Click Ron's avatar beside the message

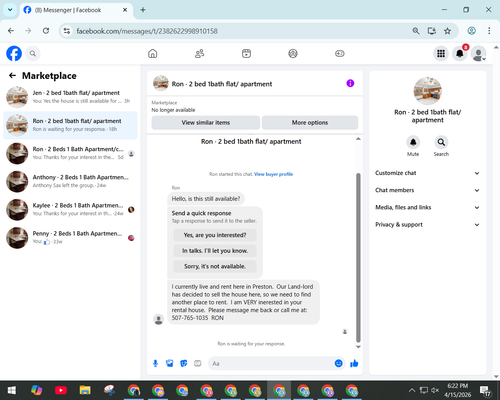[x=159, y=319]
